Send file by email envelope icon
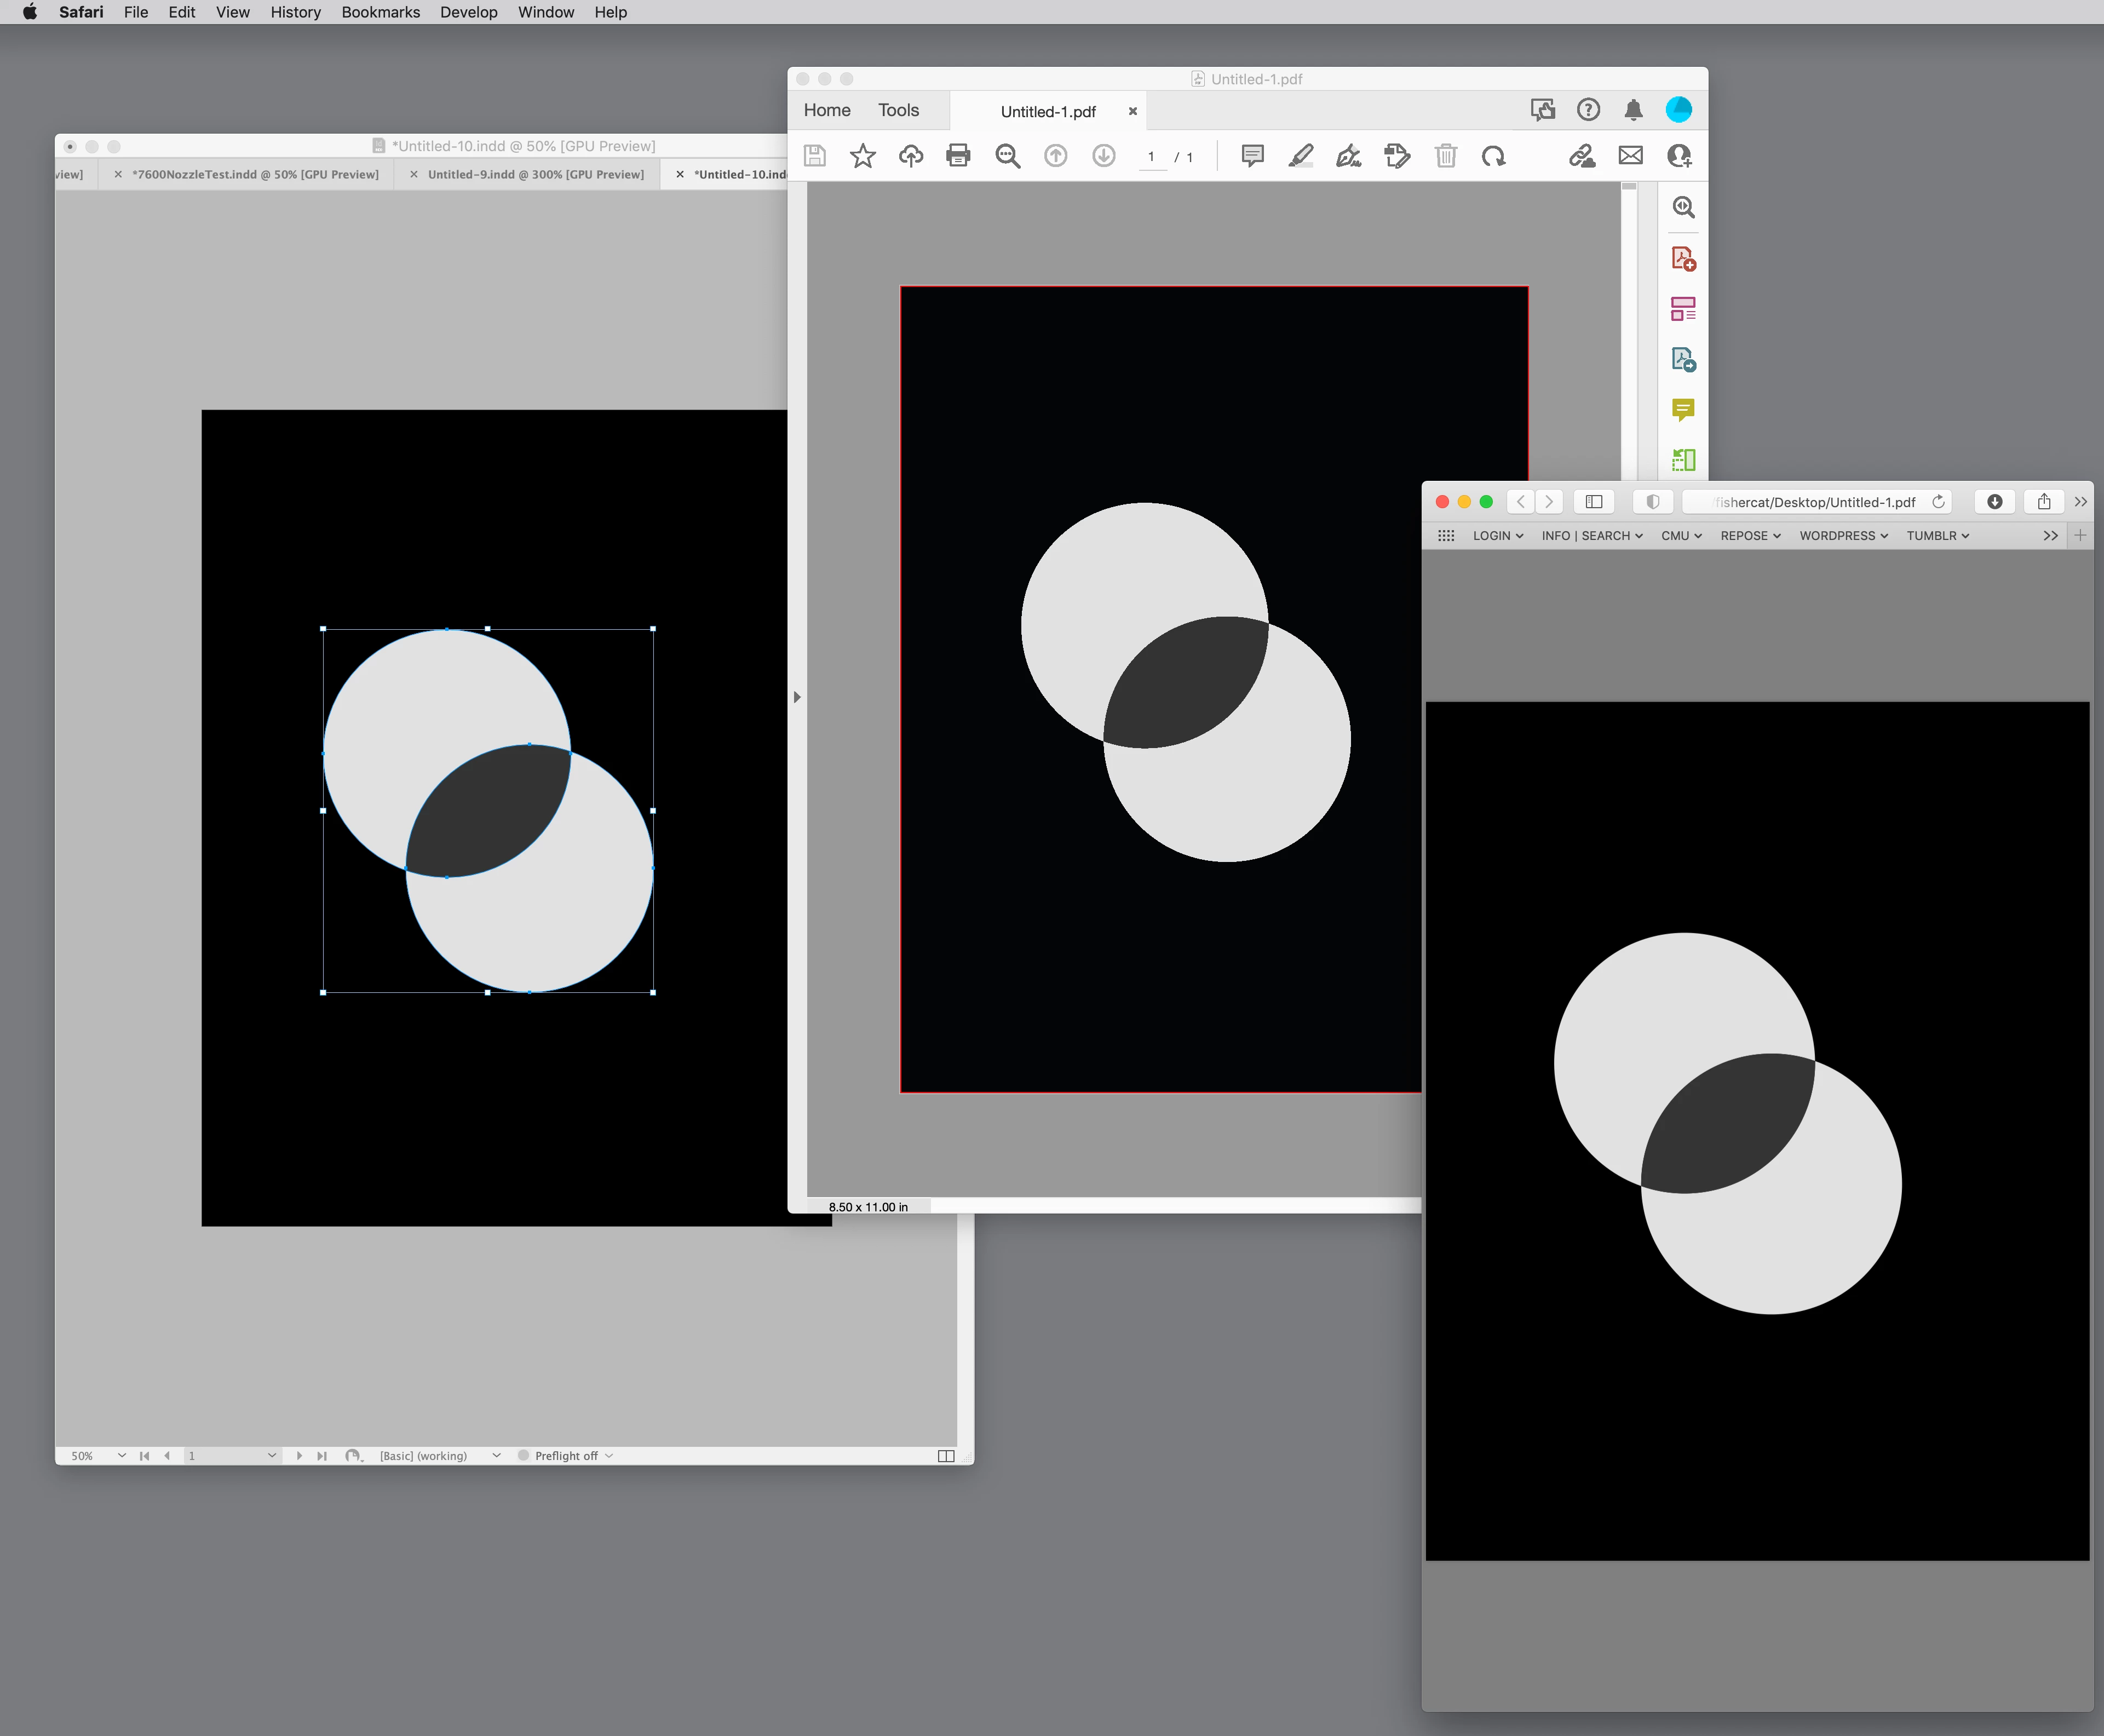 (1630, 156)
